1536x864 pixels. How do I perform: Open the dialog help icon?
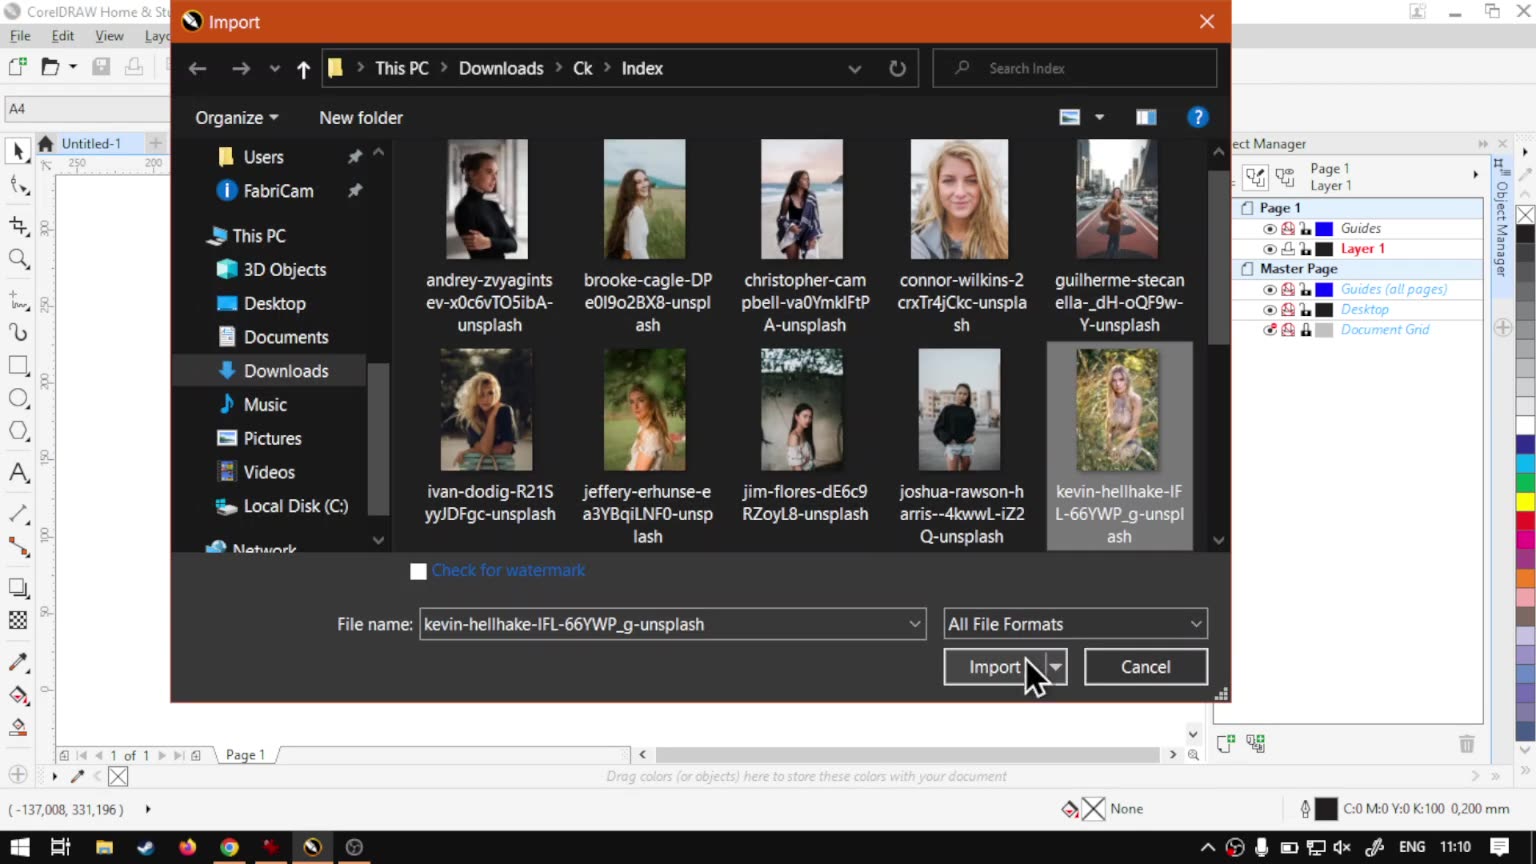coord(1197,117)
